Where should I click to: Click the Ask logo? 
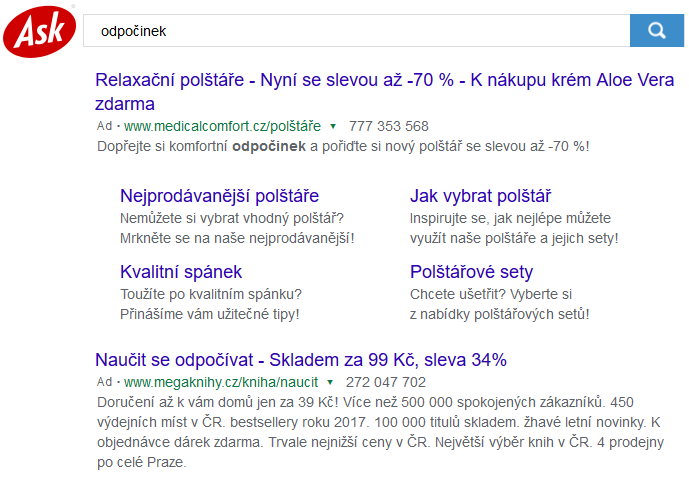click(x=40, y=31)
